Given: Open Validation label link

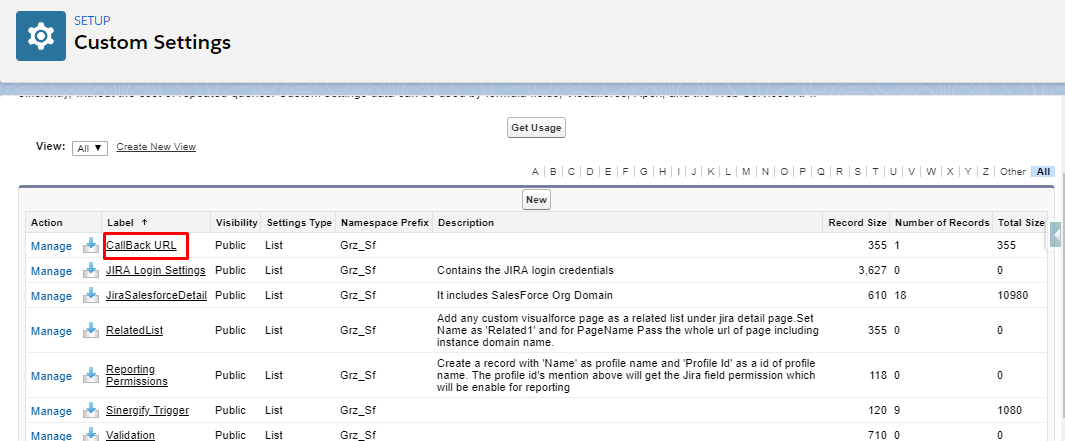Looking at the screenshot, I should 130,435.
